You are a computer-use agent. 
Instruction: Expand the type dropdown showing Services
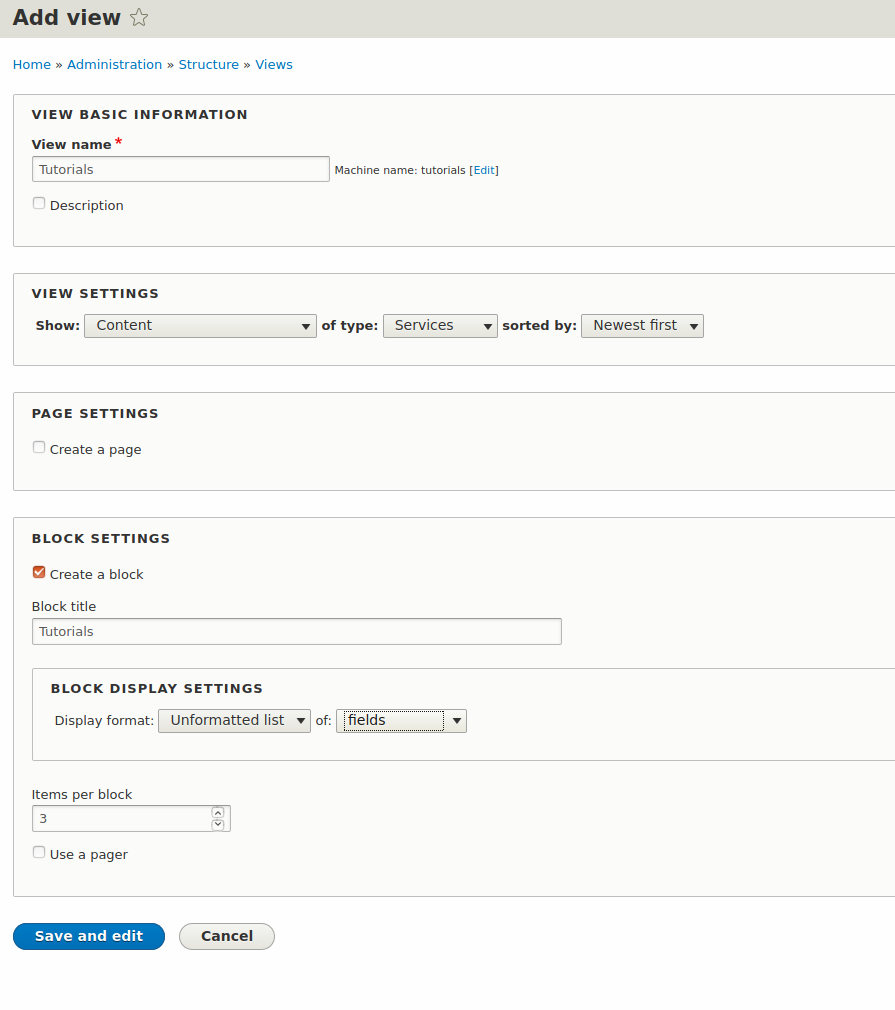tap(440, 326)
